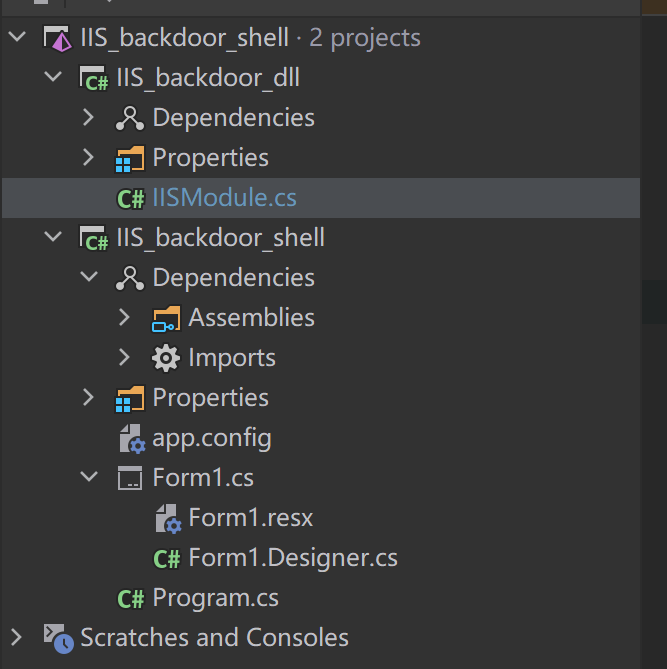The image size is (667, 669).
Task: Expand Scratches and Consoles
Action: click(x=16, y=637)
